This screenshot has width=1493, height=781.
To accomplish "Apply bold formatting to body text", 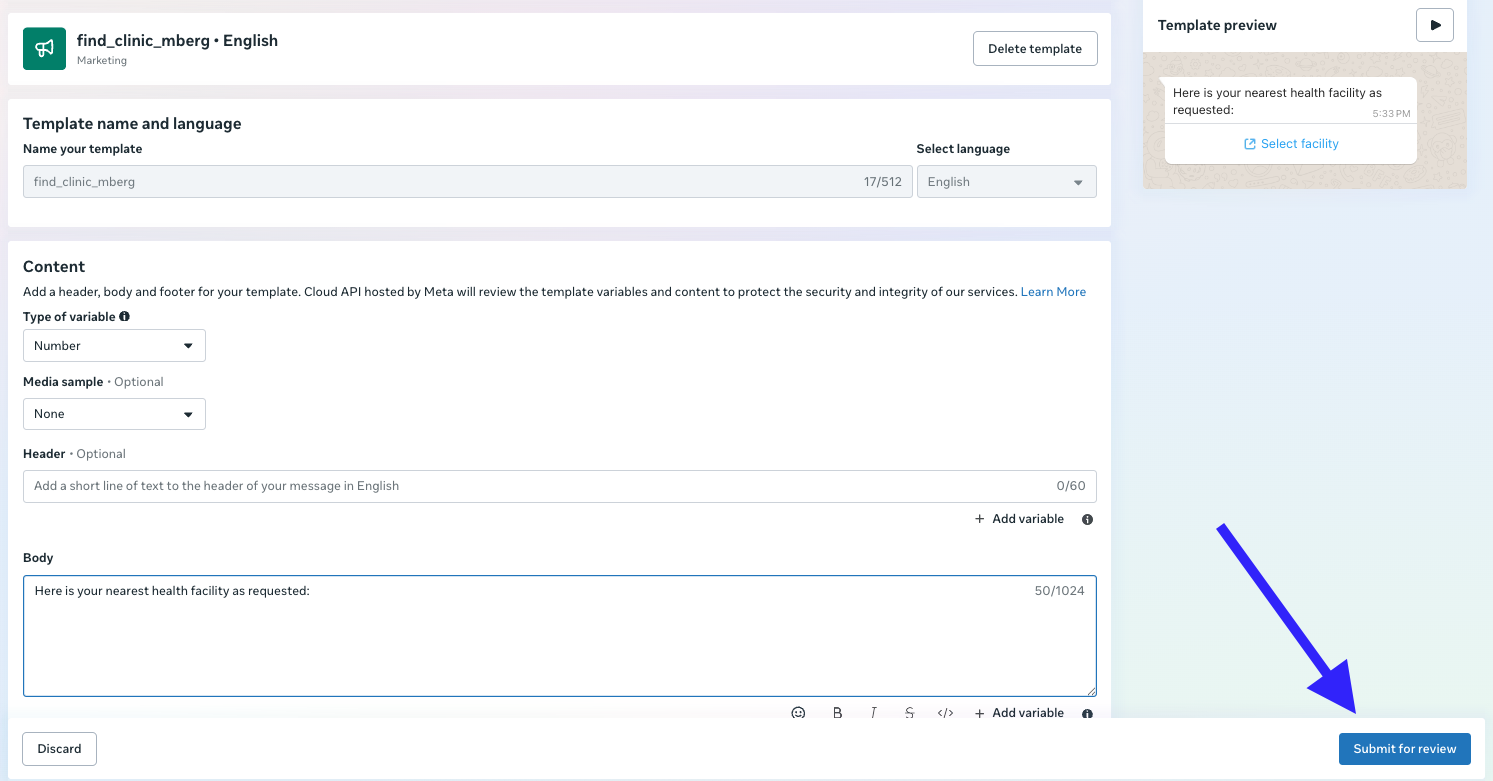I will coord(837,713).
